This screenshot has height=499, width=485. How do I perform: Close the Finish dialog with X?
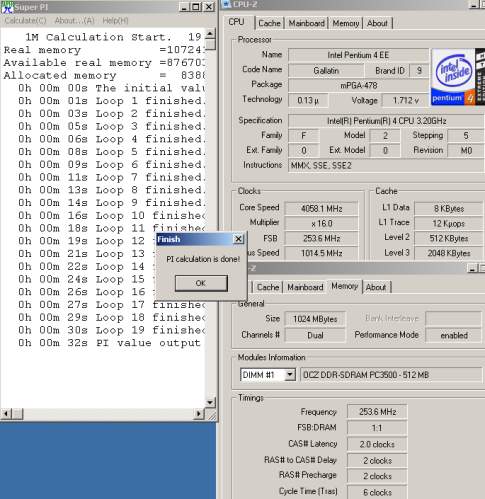pyautogui.click(x=238, y=239)
